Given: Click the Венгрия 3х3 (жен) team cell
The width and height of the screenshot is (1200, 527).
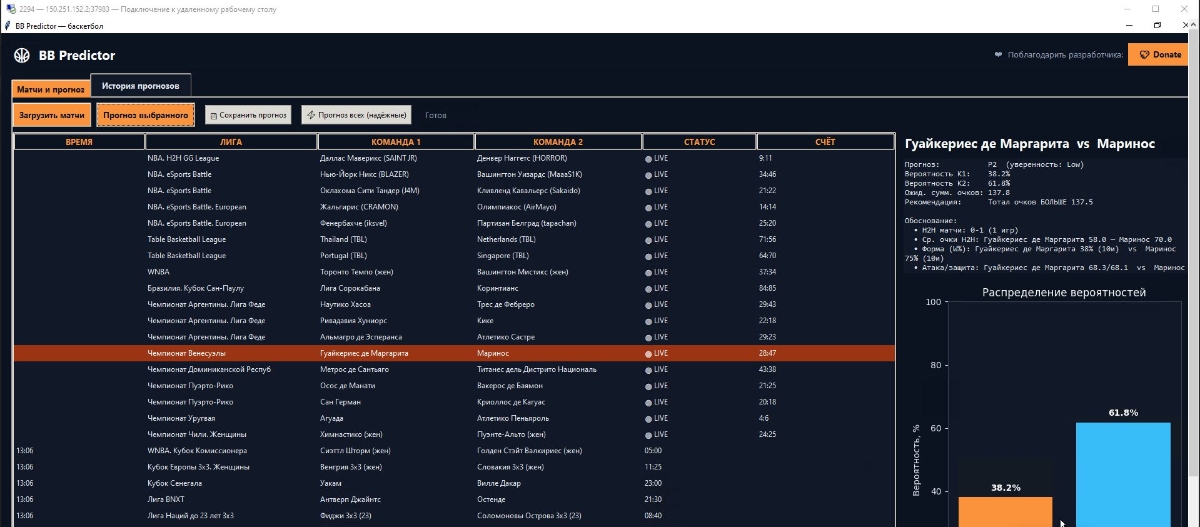Looking at the screenshot, I should tap(396, 467).
